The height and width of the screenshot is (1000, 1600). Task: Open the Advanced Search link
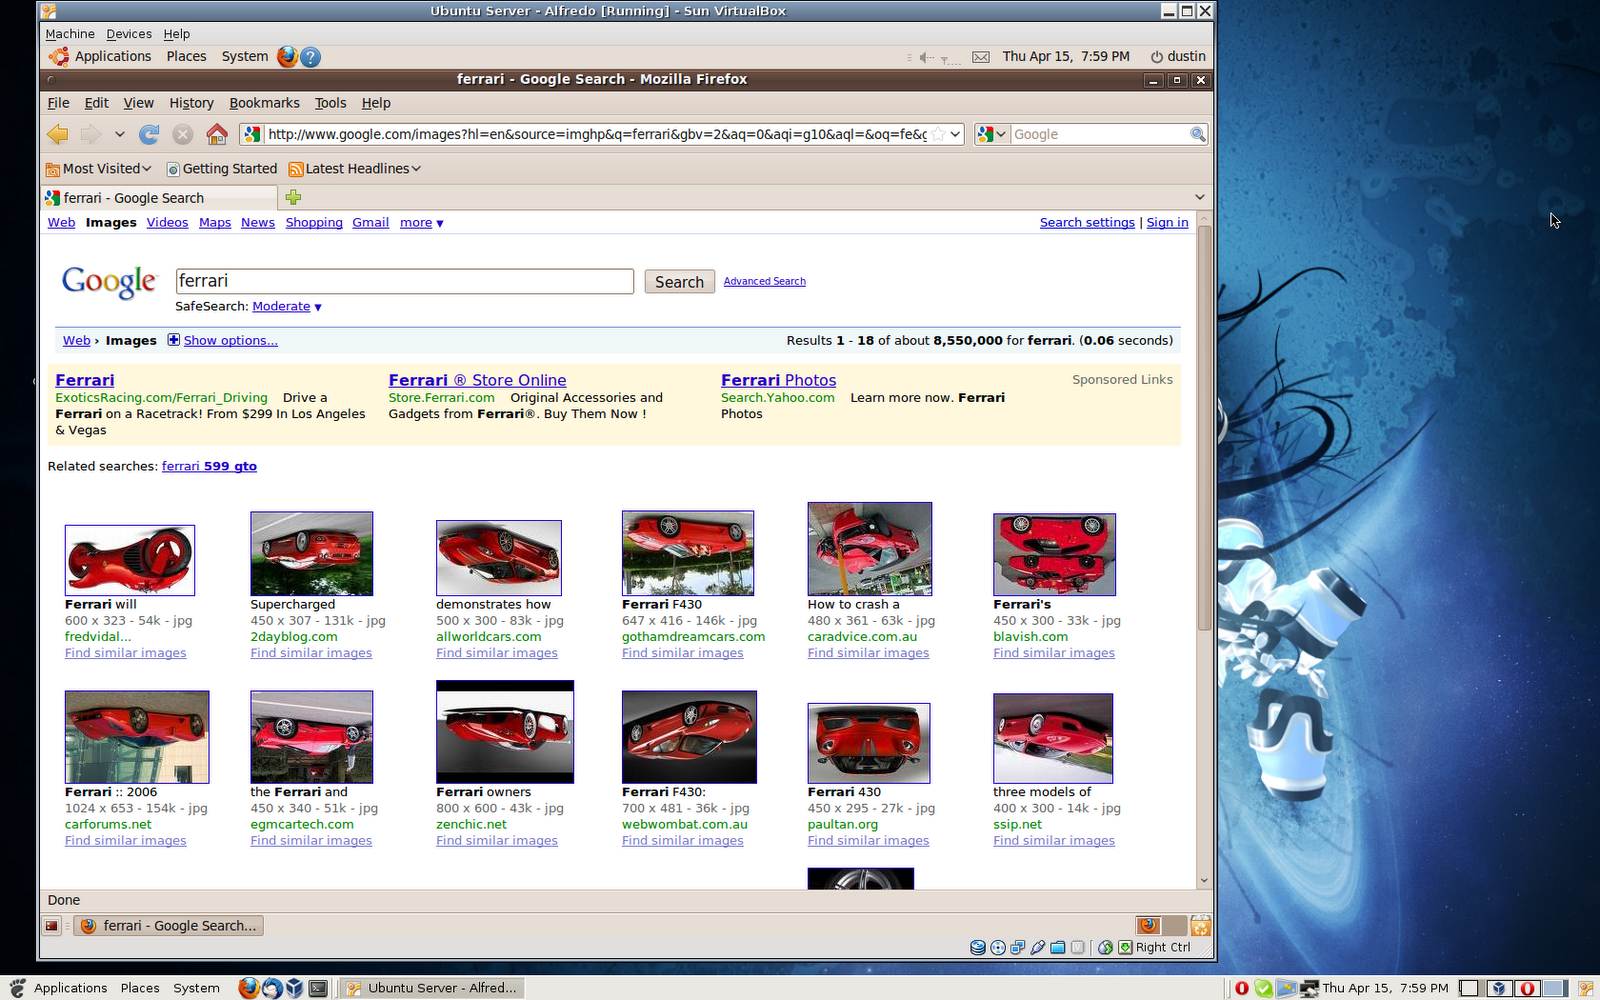(x=764, y=282)
